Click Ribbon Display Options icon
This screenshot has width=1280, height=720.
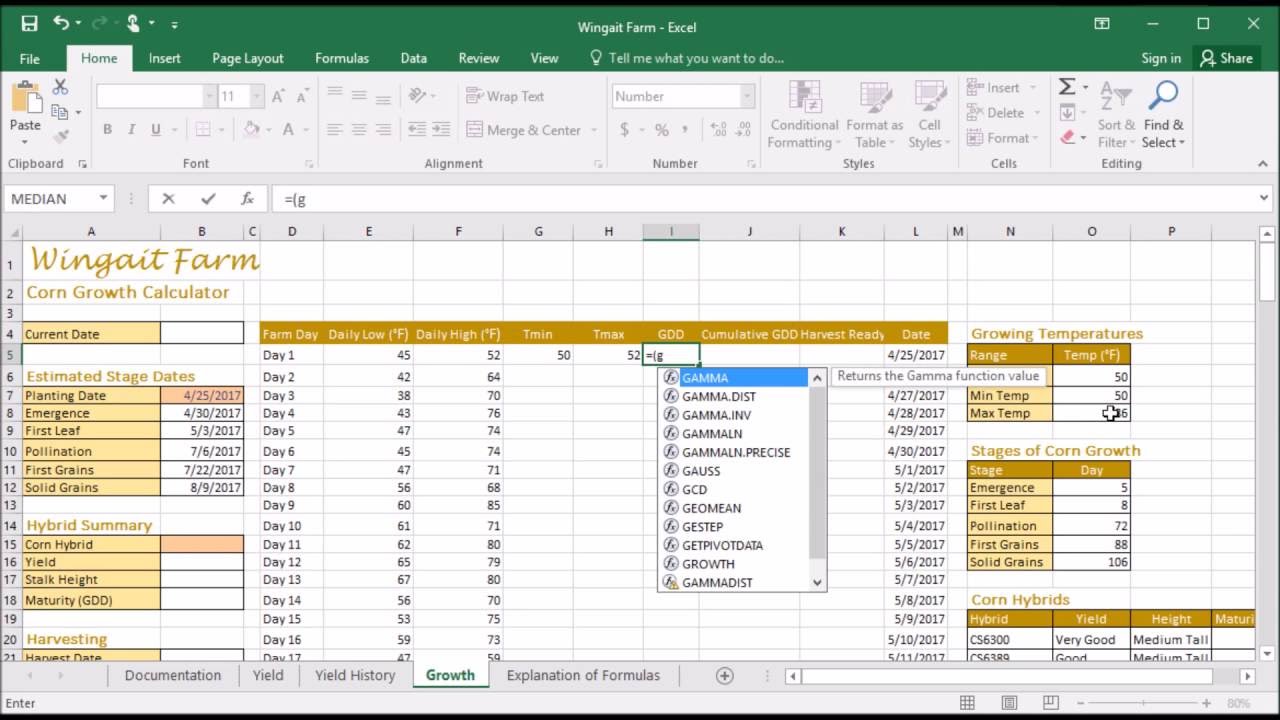click(x=1101, y=23)
